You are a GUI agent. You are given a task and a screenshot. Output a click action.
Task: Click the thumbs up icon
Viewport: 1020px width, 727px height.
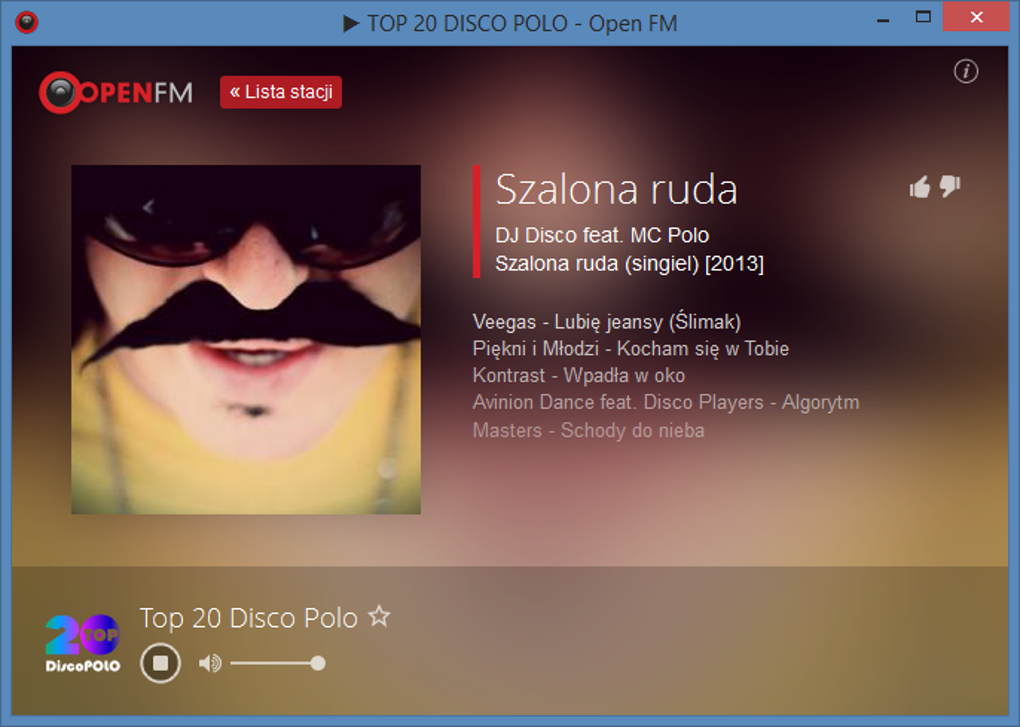pyautogui.click(x=920, y=187)
